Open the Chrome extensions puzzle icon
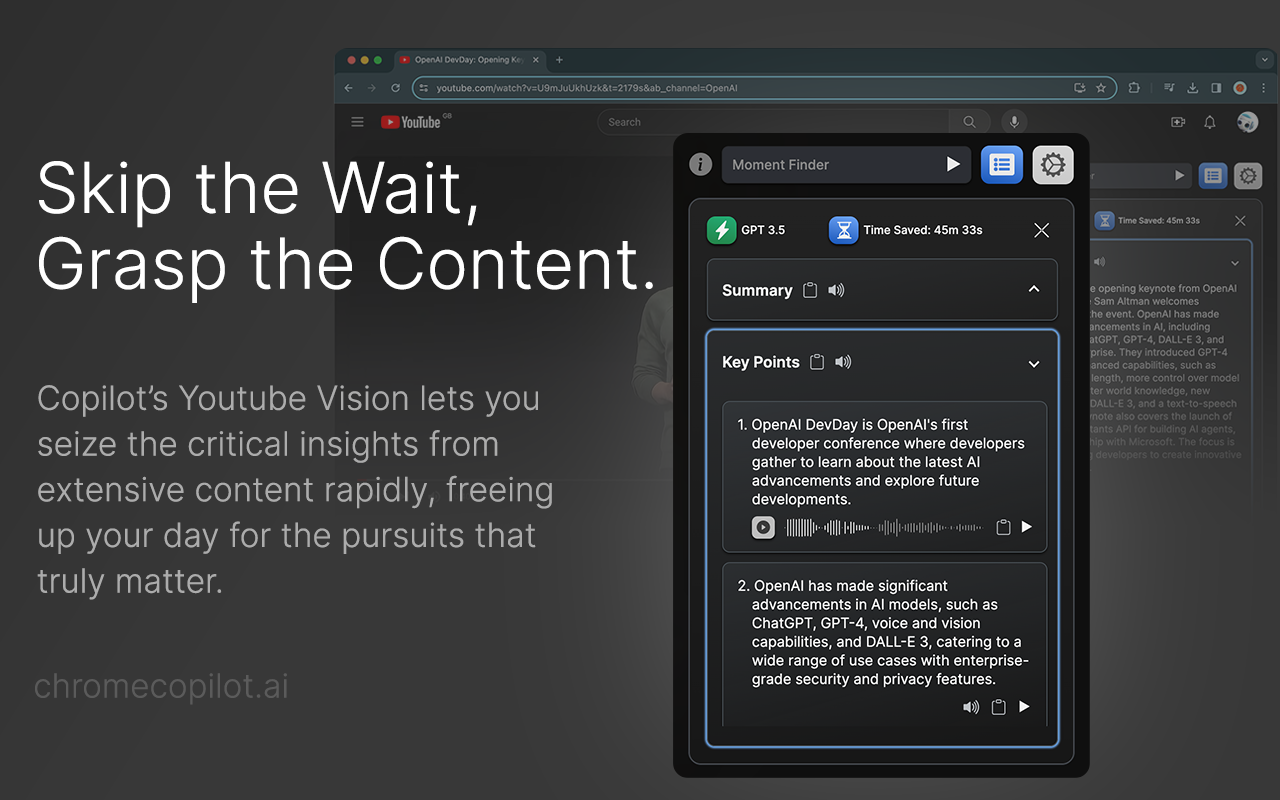Image resolution: width=1280 pixels, height=800 pixels. coord(1133,88)
